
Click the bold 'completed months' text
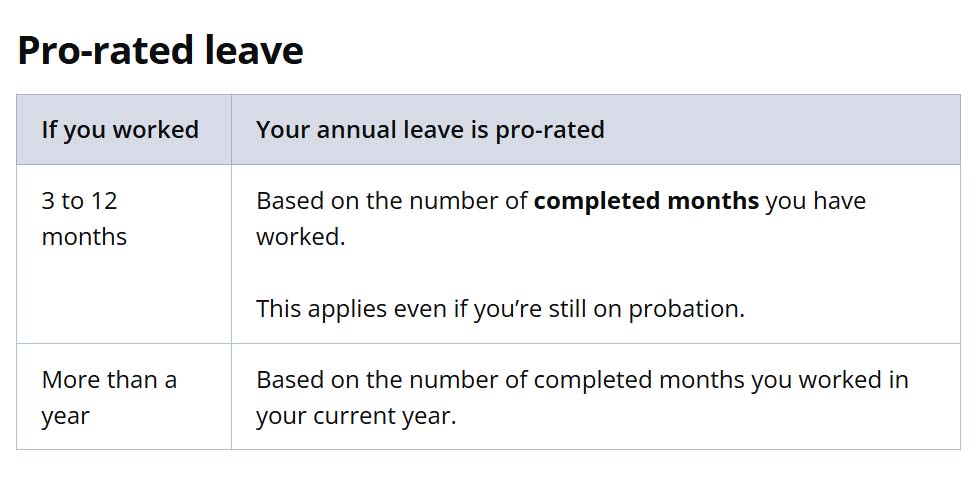[646, 201]
